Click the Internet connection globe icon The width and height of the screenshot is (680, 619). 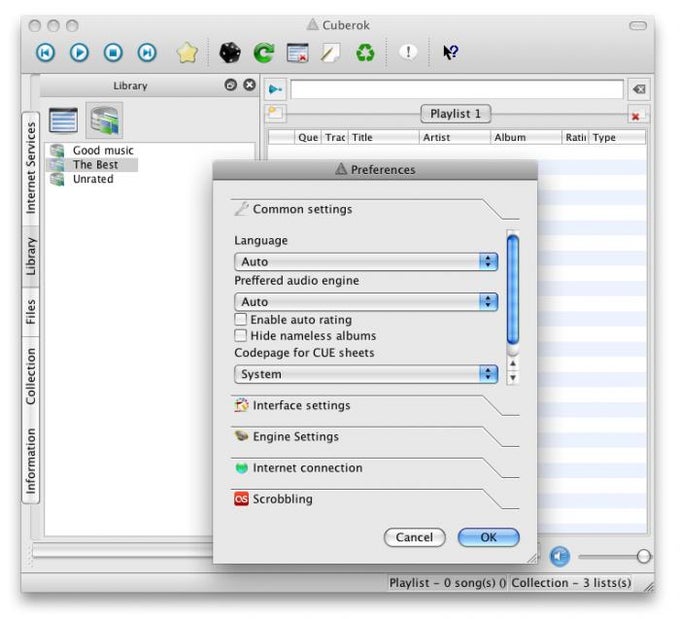tap(241, 468)
